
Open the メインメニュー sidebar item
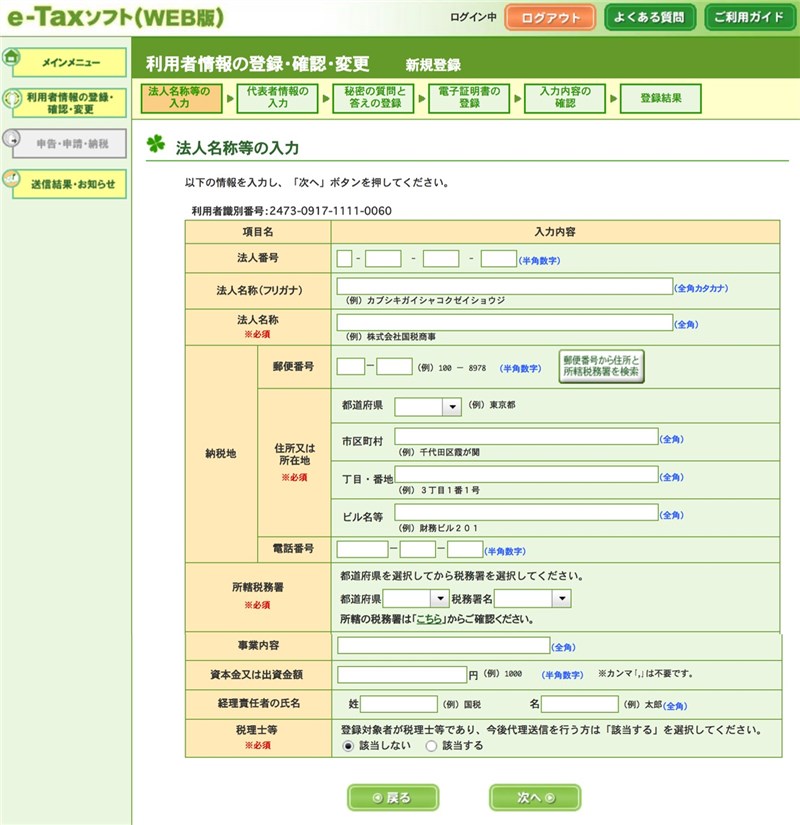coord(69,63)
